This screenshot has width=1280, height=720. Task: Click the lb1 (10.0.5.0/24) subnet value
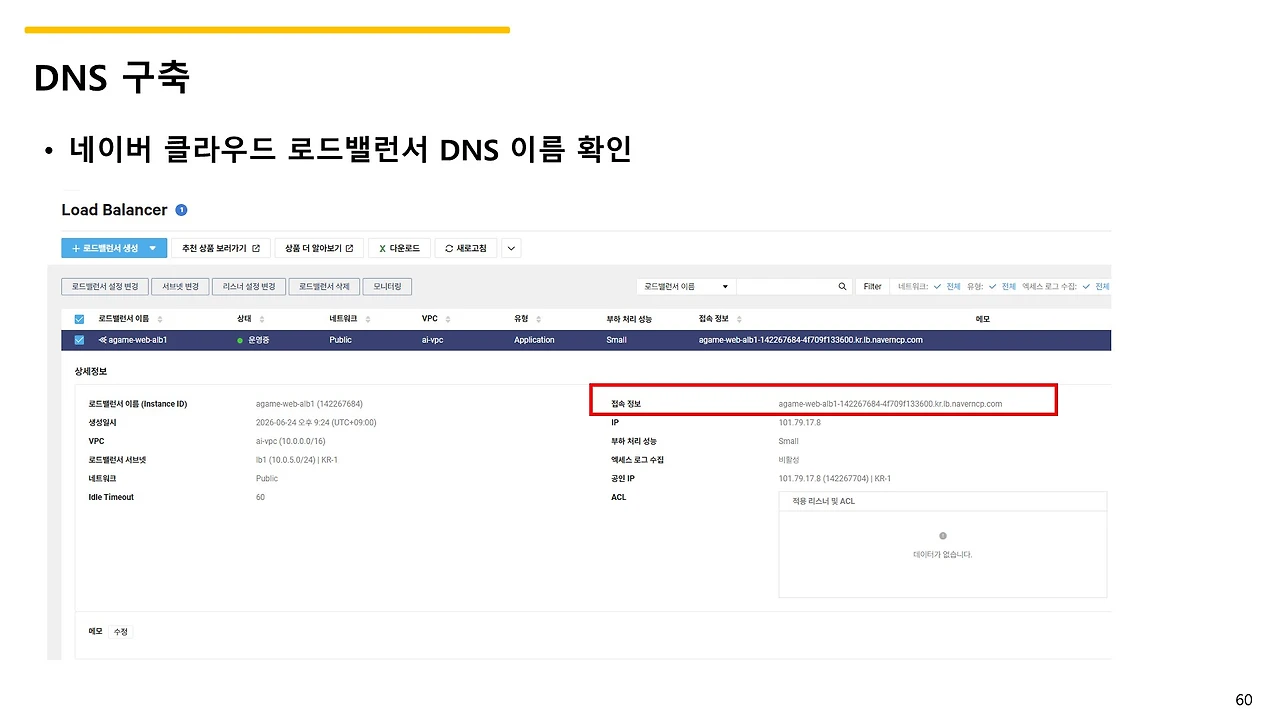click(296, 460)
